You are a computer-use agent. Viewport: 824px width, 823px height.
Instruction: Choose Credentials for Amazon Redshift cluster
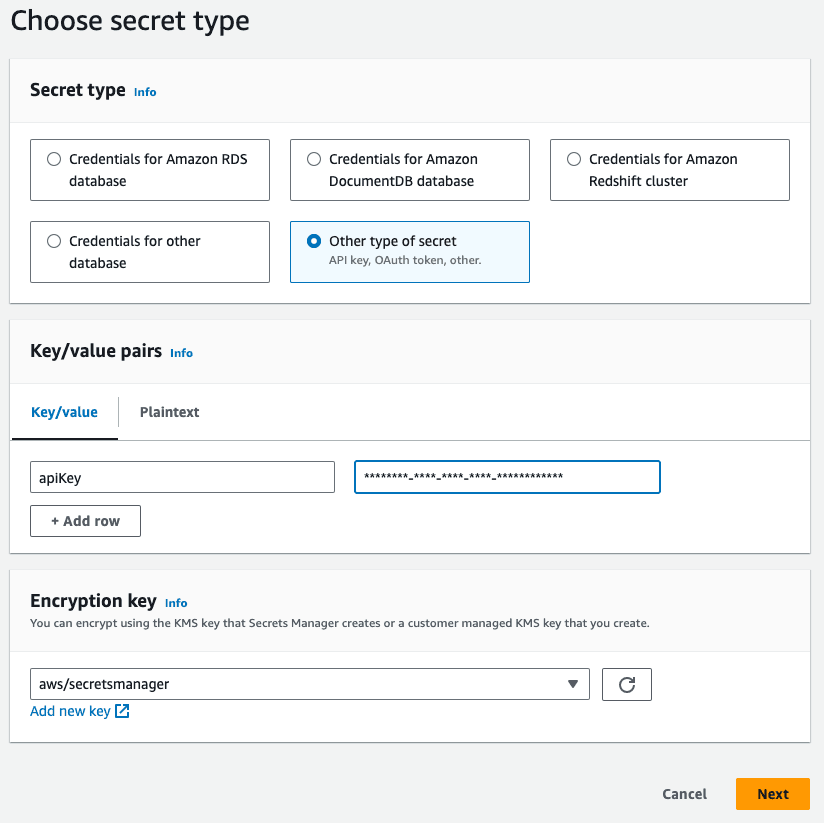click(x=574, y=159)
